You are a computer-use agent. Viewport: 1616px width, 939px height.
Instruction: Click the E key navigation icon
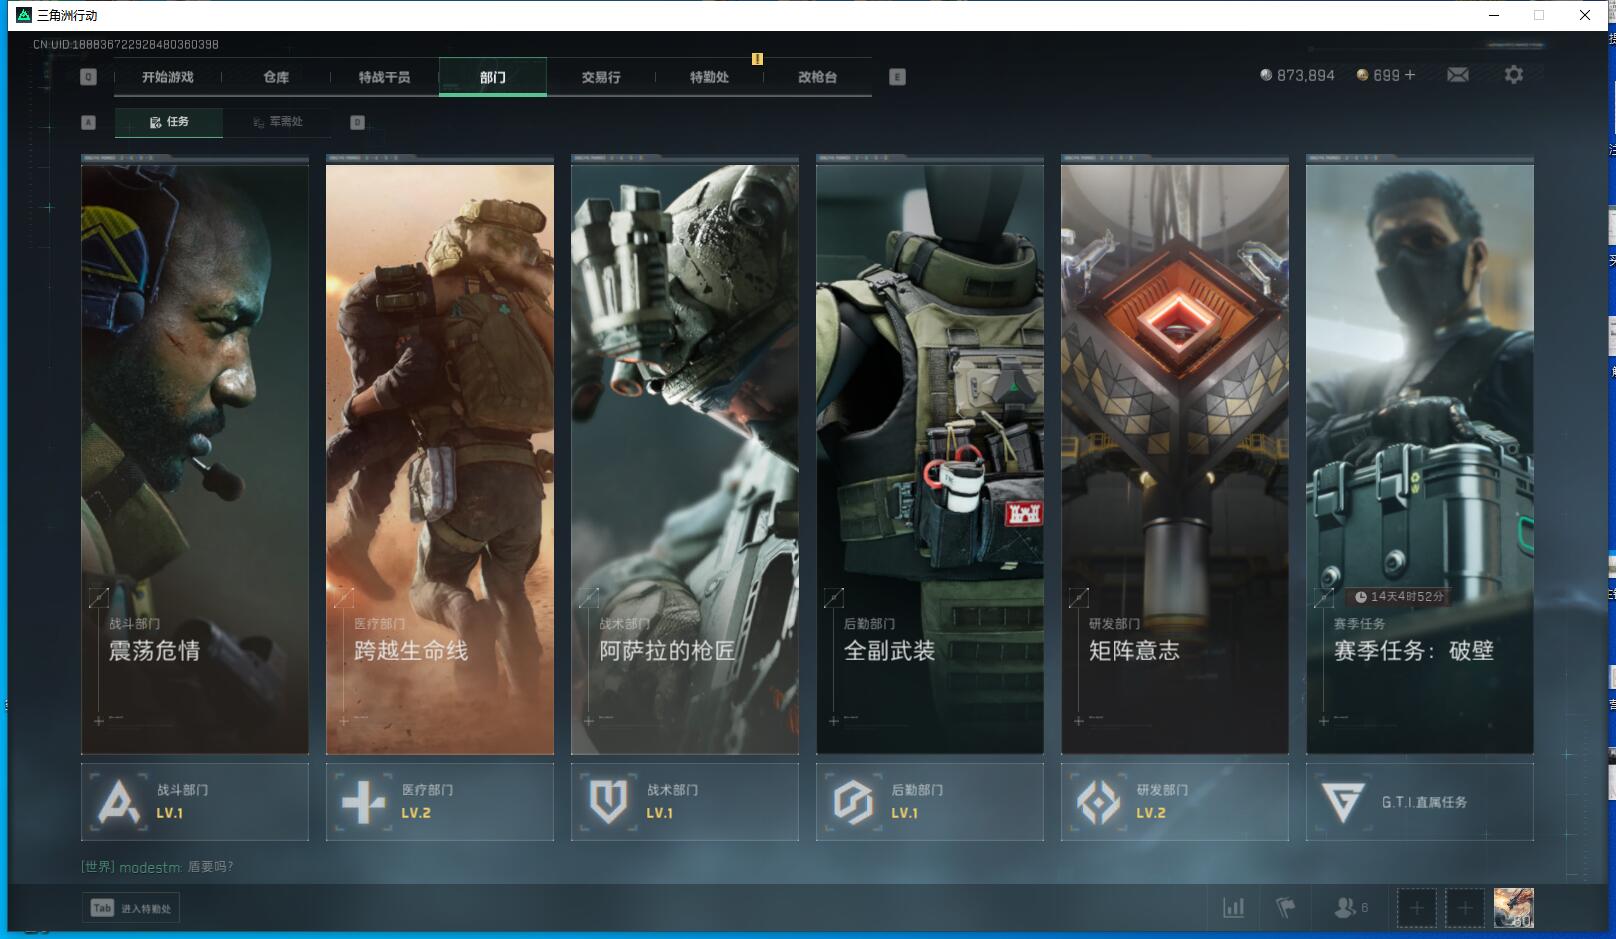897,77
